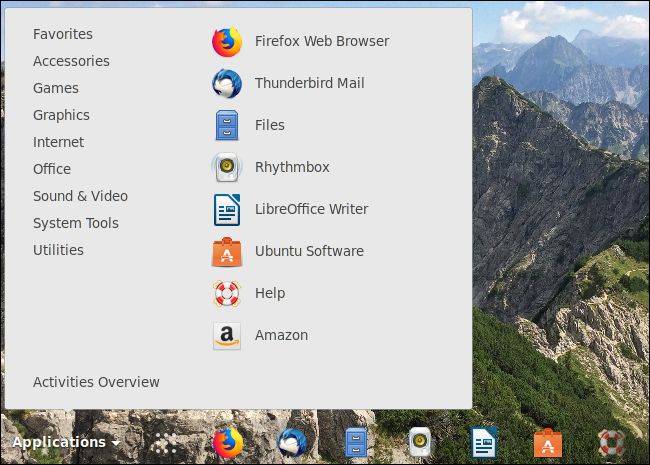Screen dimensions: 650x465
Task: Open the Help lifebuoy icon in menu
Action: pos(227,293)
